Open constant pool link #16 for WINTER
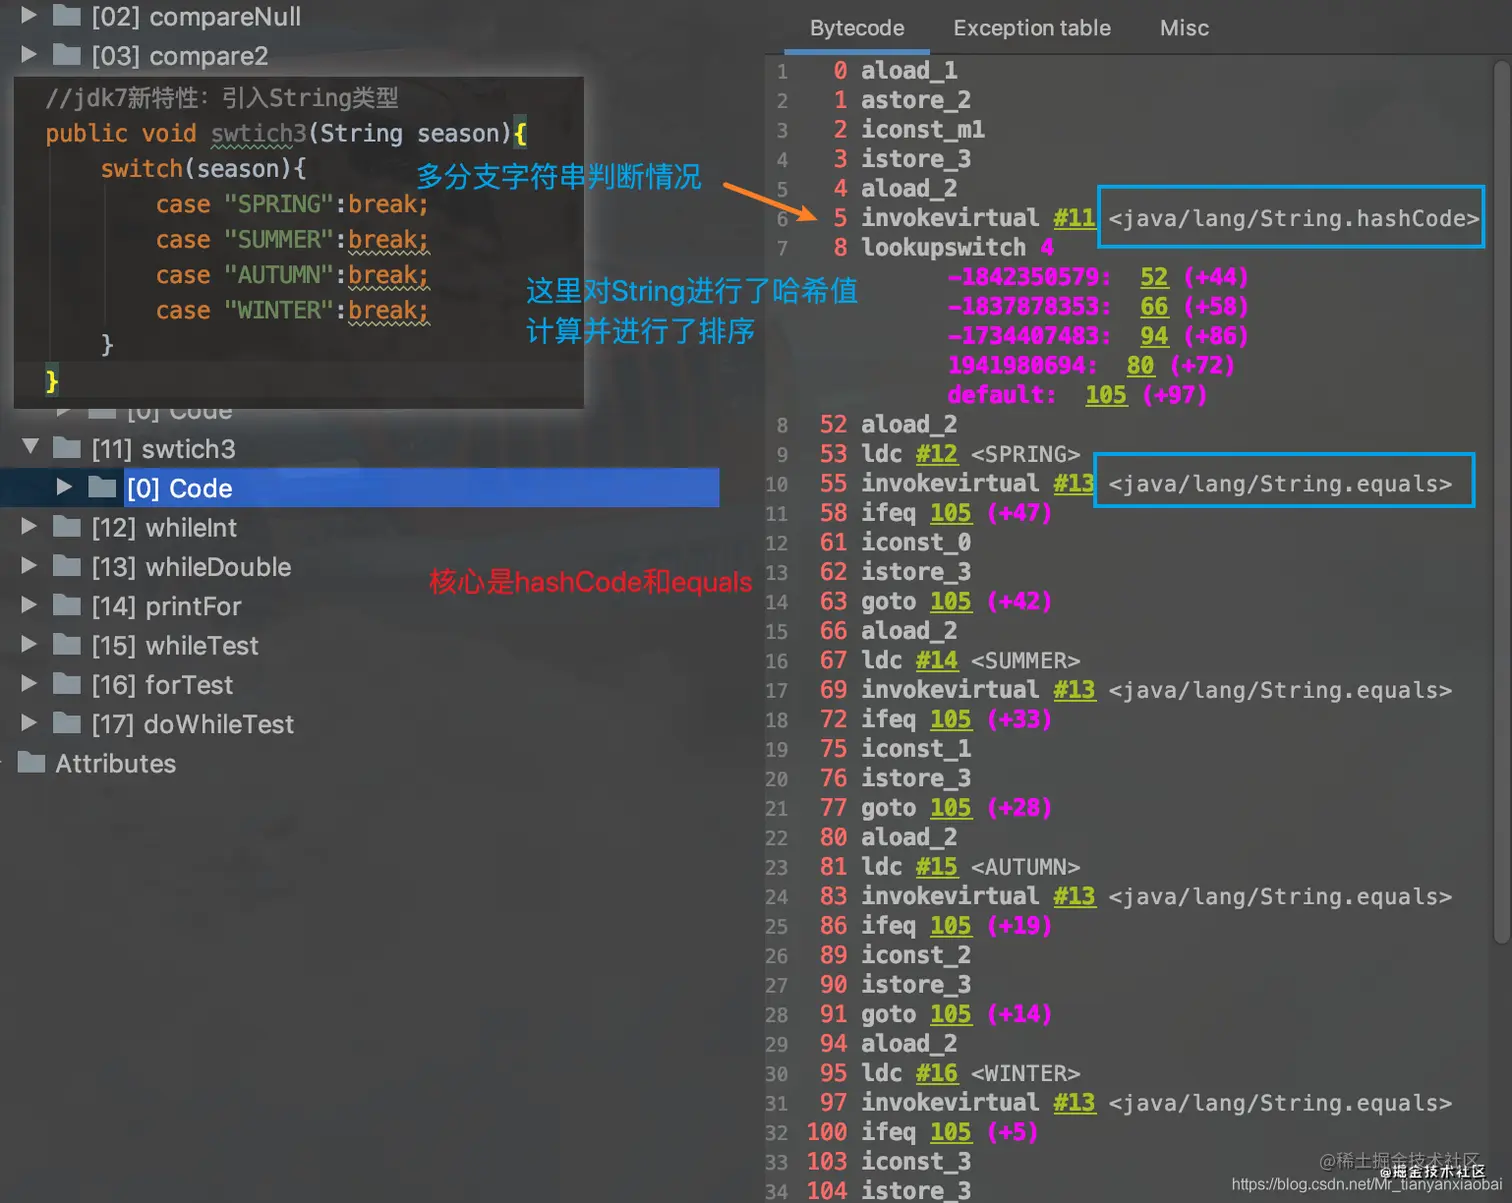Screen dimensions: 1512x1203 [936, 1073]
